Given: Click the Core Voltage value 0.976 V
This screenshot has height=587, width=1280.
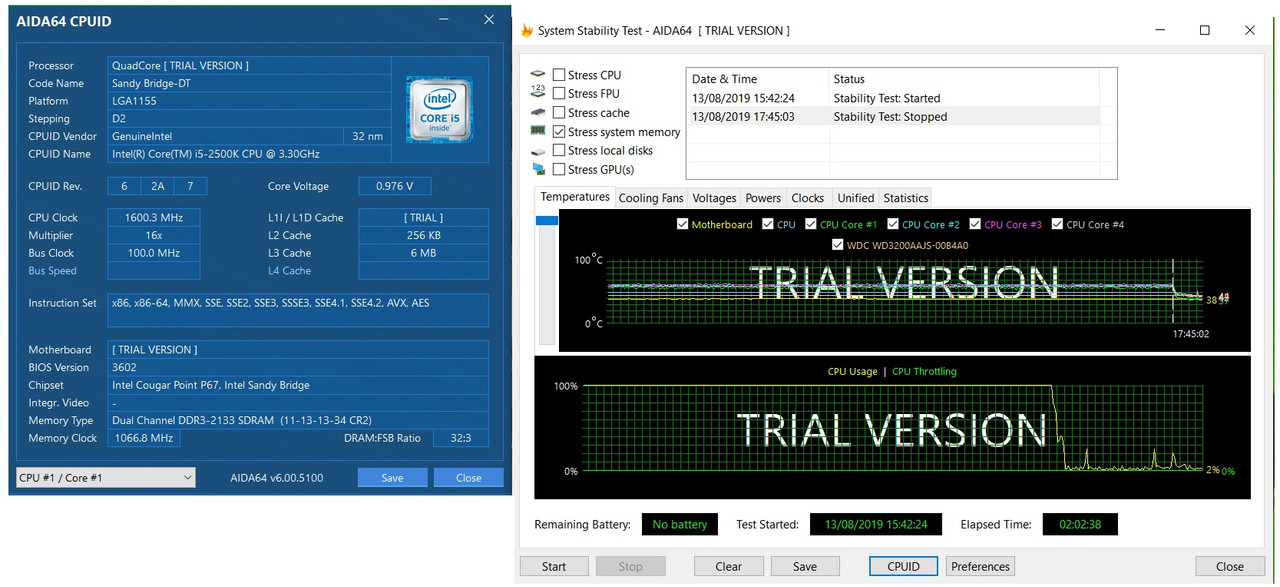Looking at the screenshot, I should [396, 186].
